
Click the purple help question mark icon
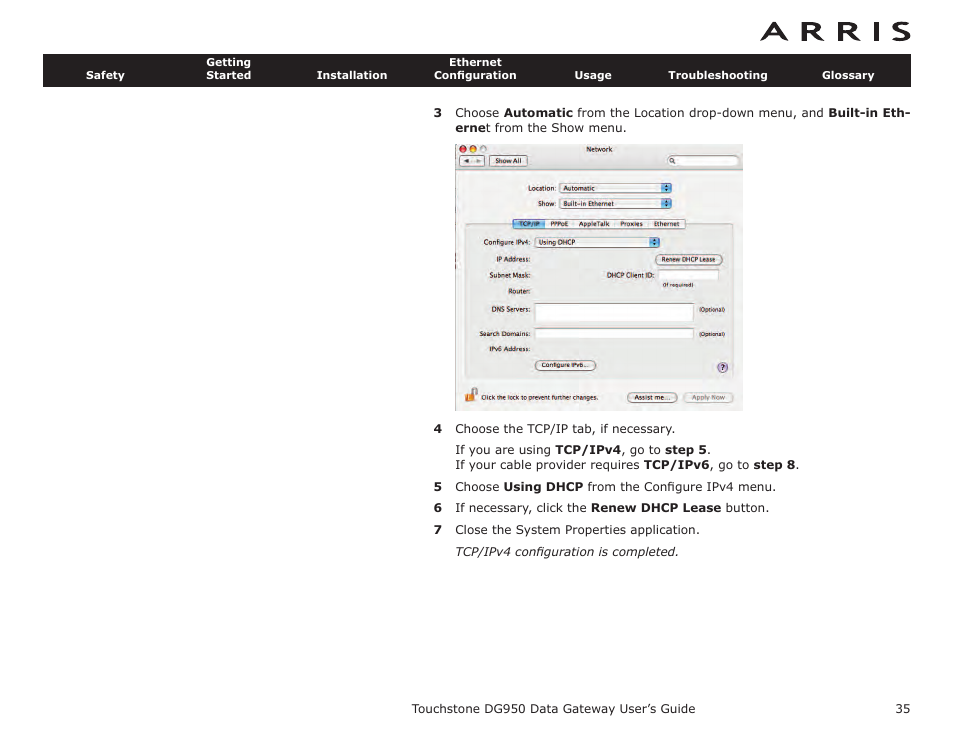point(722,367)
